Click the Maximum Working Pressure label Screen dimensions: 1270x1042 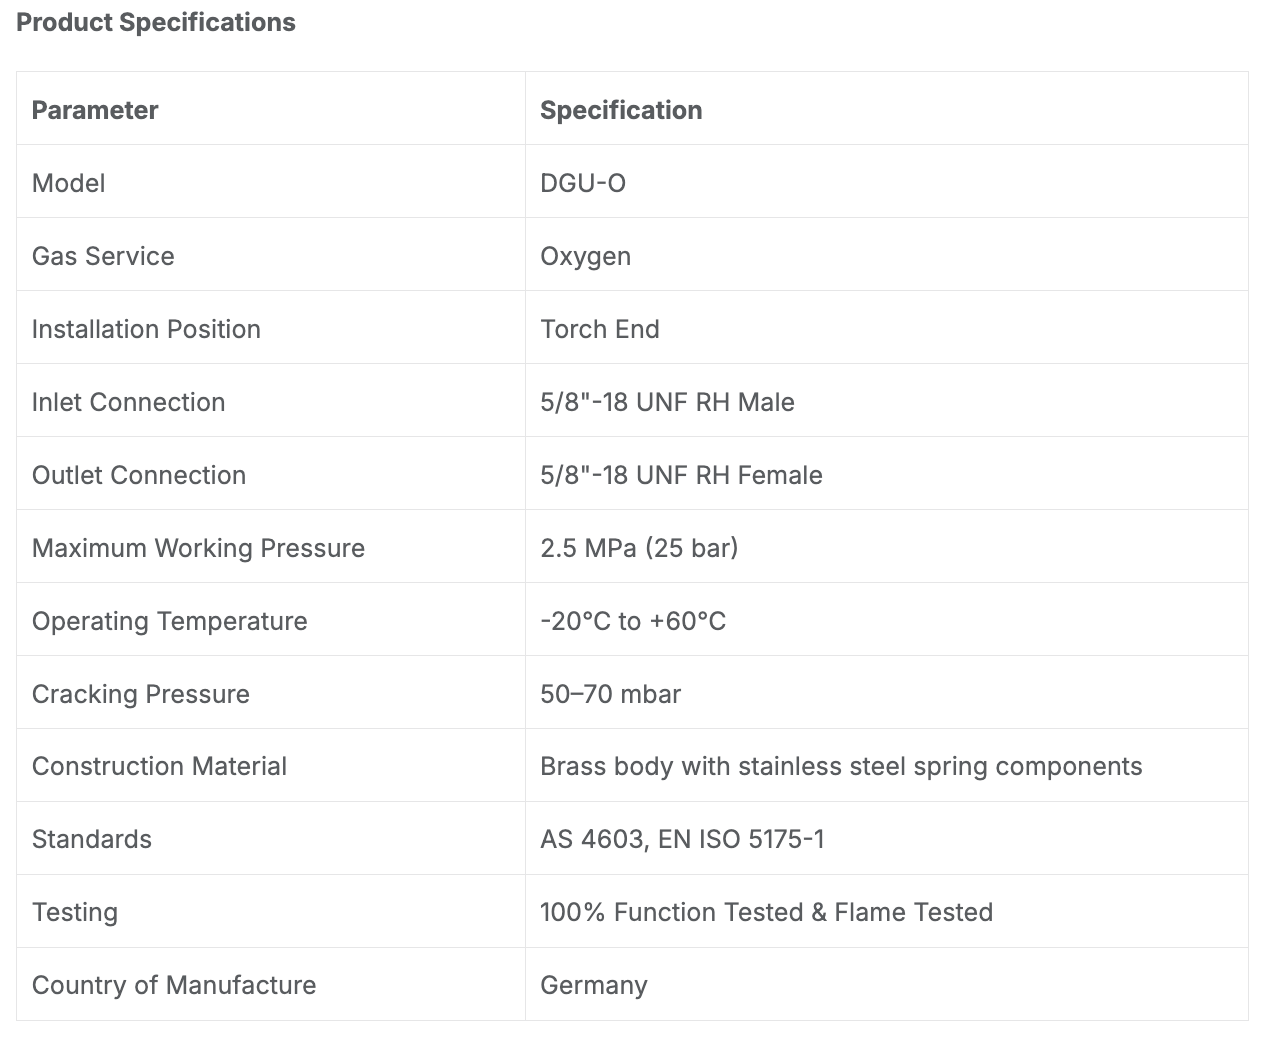(x=198, y=548)
